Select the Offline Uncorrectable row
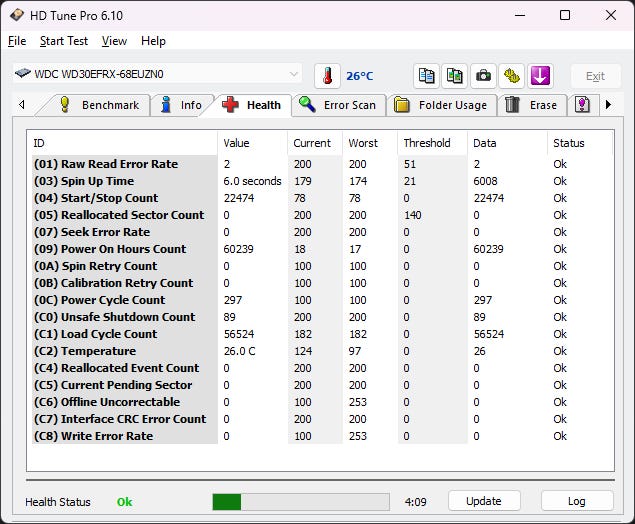The image size is (635, 524). [x=322, y=402]
